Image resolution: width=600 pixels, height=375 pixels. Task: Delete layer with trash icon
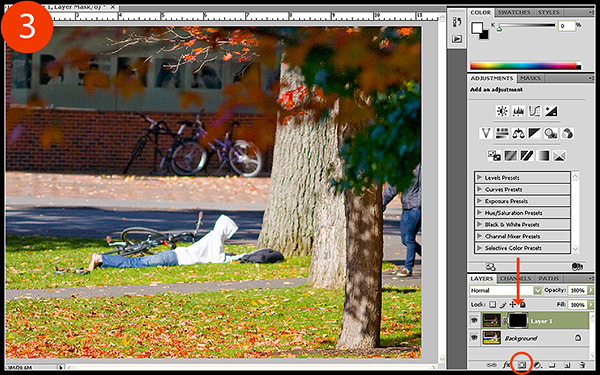coord(582,365)
